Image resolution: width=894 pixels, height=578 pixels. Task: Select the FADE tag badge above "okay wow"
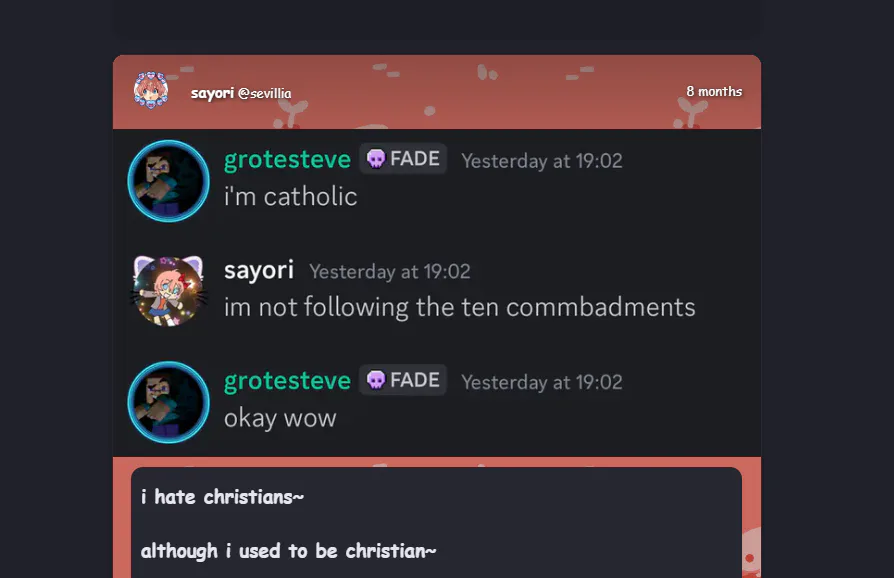click(x=403, y=380)
